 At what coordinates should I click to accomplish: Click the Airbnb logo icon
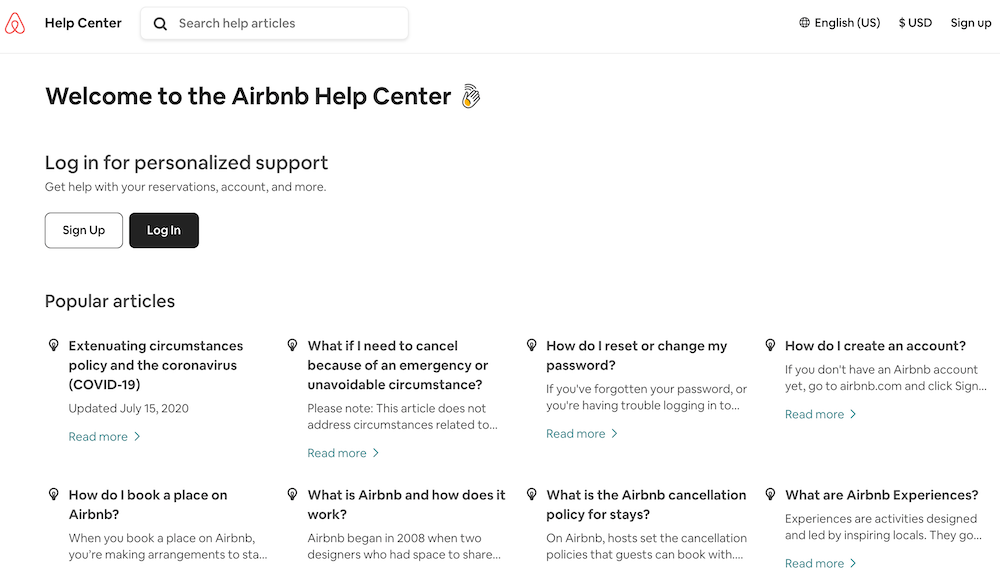coord(15,23)
